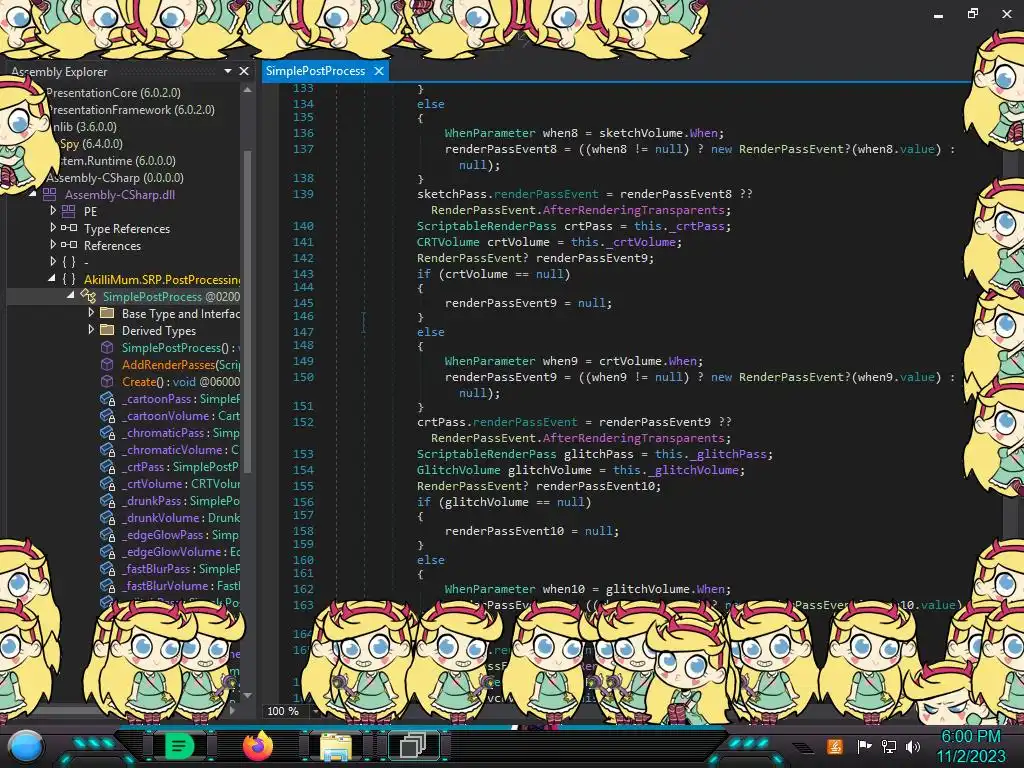Viewport: 1024px width, 768px height.
Task: Close the Assembly Explorer panel
Action: tap(244, 71)
